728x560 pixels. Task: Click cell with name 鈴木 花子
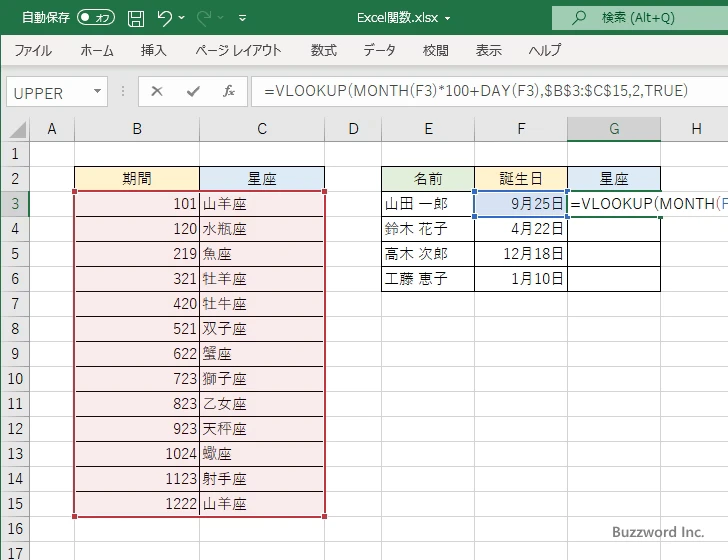[x=428, y=229]
